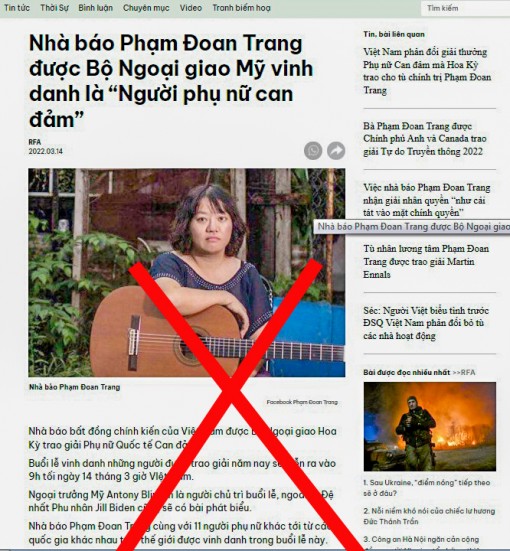Click the share arrow icon
The width and height of the screenshot is (510, 551).
tap(336, 151)
